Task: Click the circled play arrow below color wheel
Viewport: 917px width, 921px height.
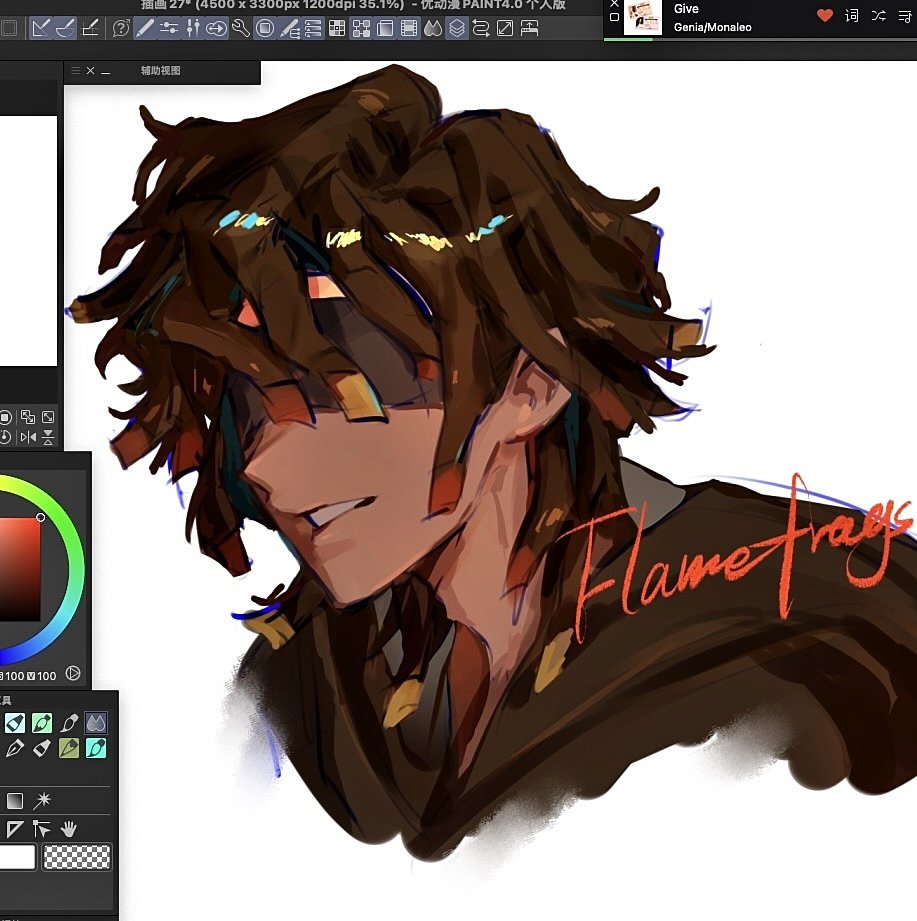Action: (73, 673)
